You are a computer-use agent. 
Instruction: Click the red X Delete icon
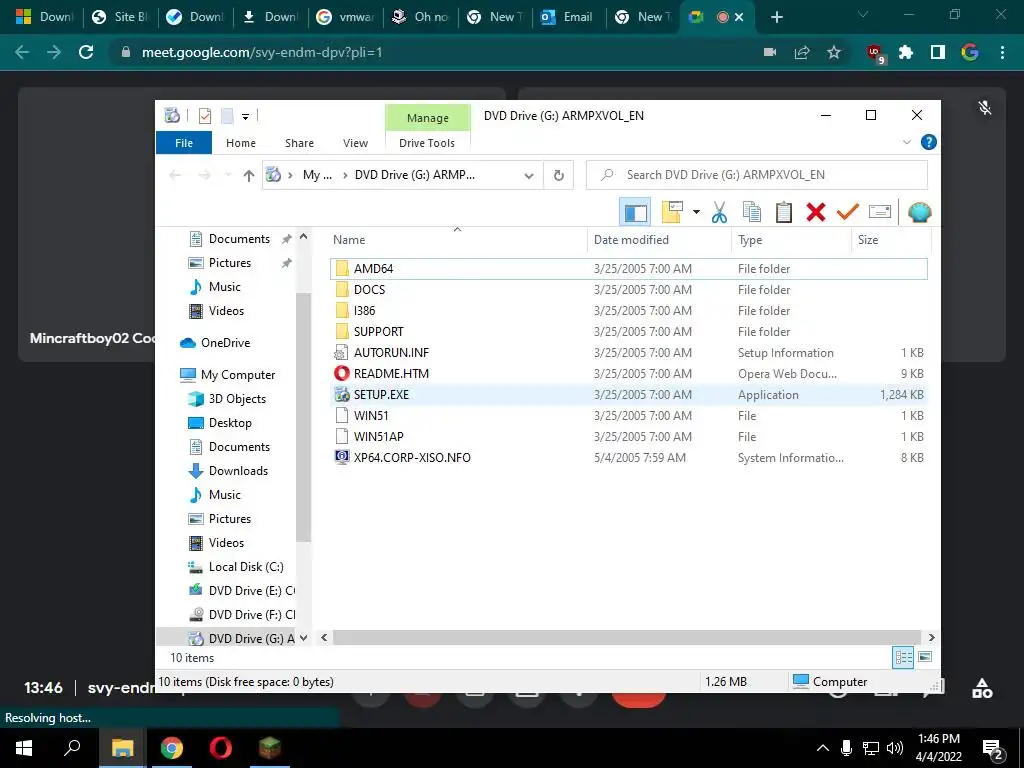[816, 212]
